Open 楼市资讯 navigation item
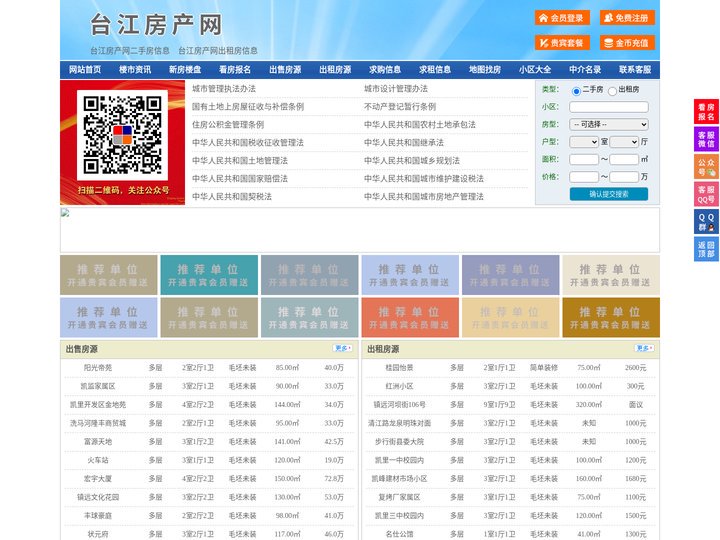This screenshot has height=540, width=720. pos(135,69)
